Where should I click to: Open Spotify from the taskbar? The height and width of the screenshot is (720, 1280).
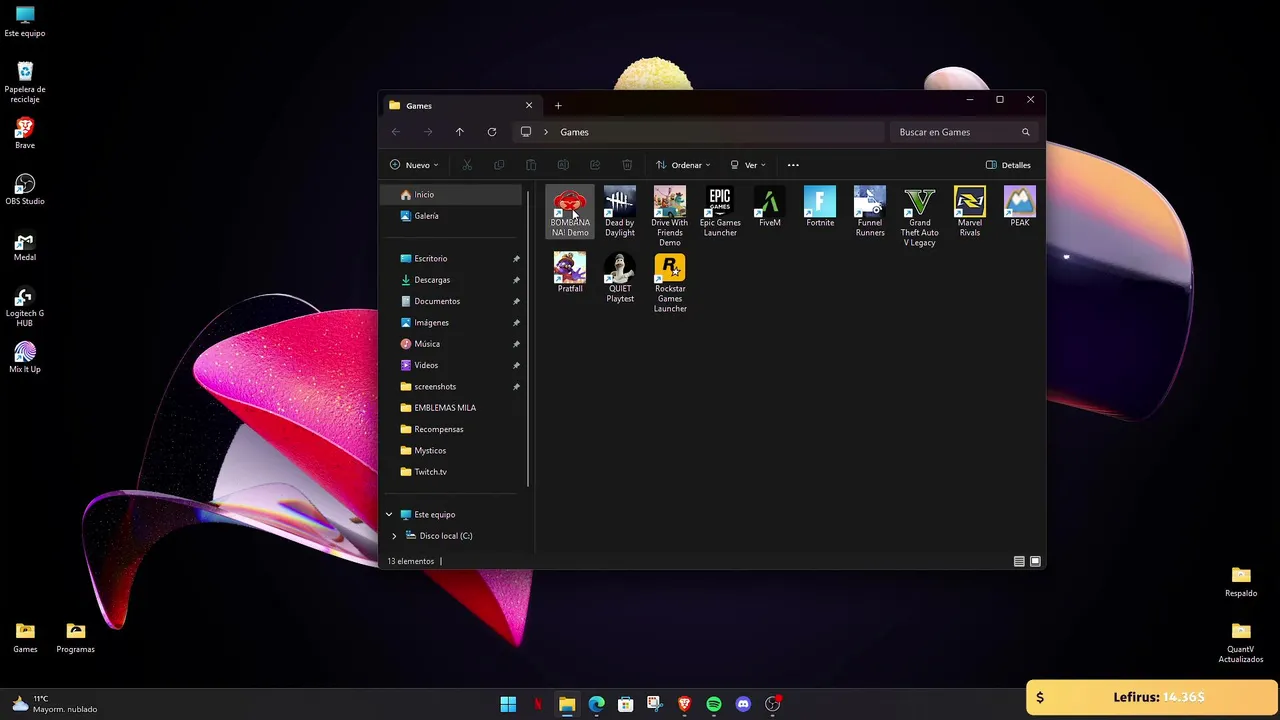pos(714,704)
